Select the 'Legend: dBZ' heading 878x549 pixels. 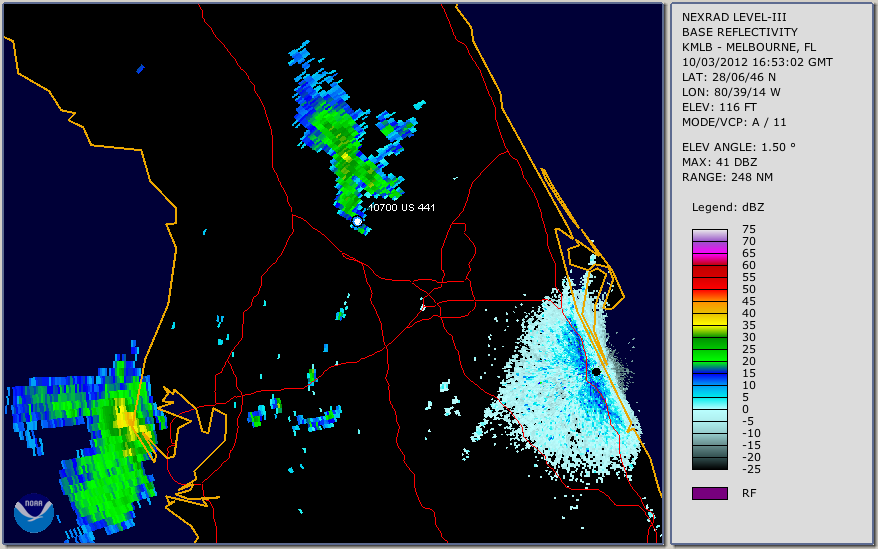pyautogui.click(x=728, y=207)
